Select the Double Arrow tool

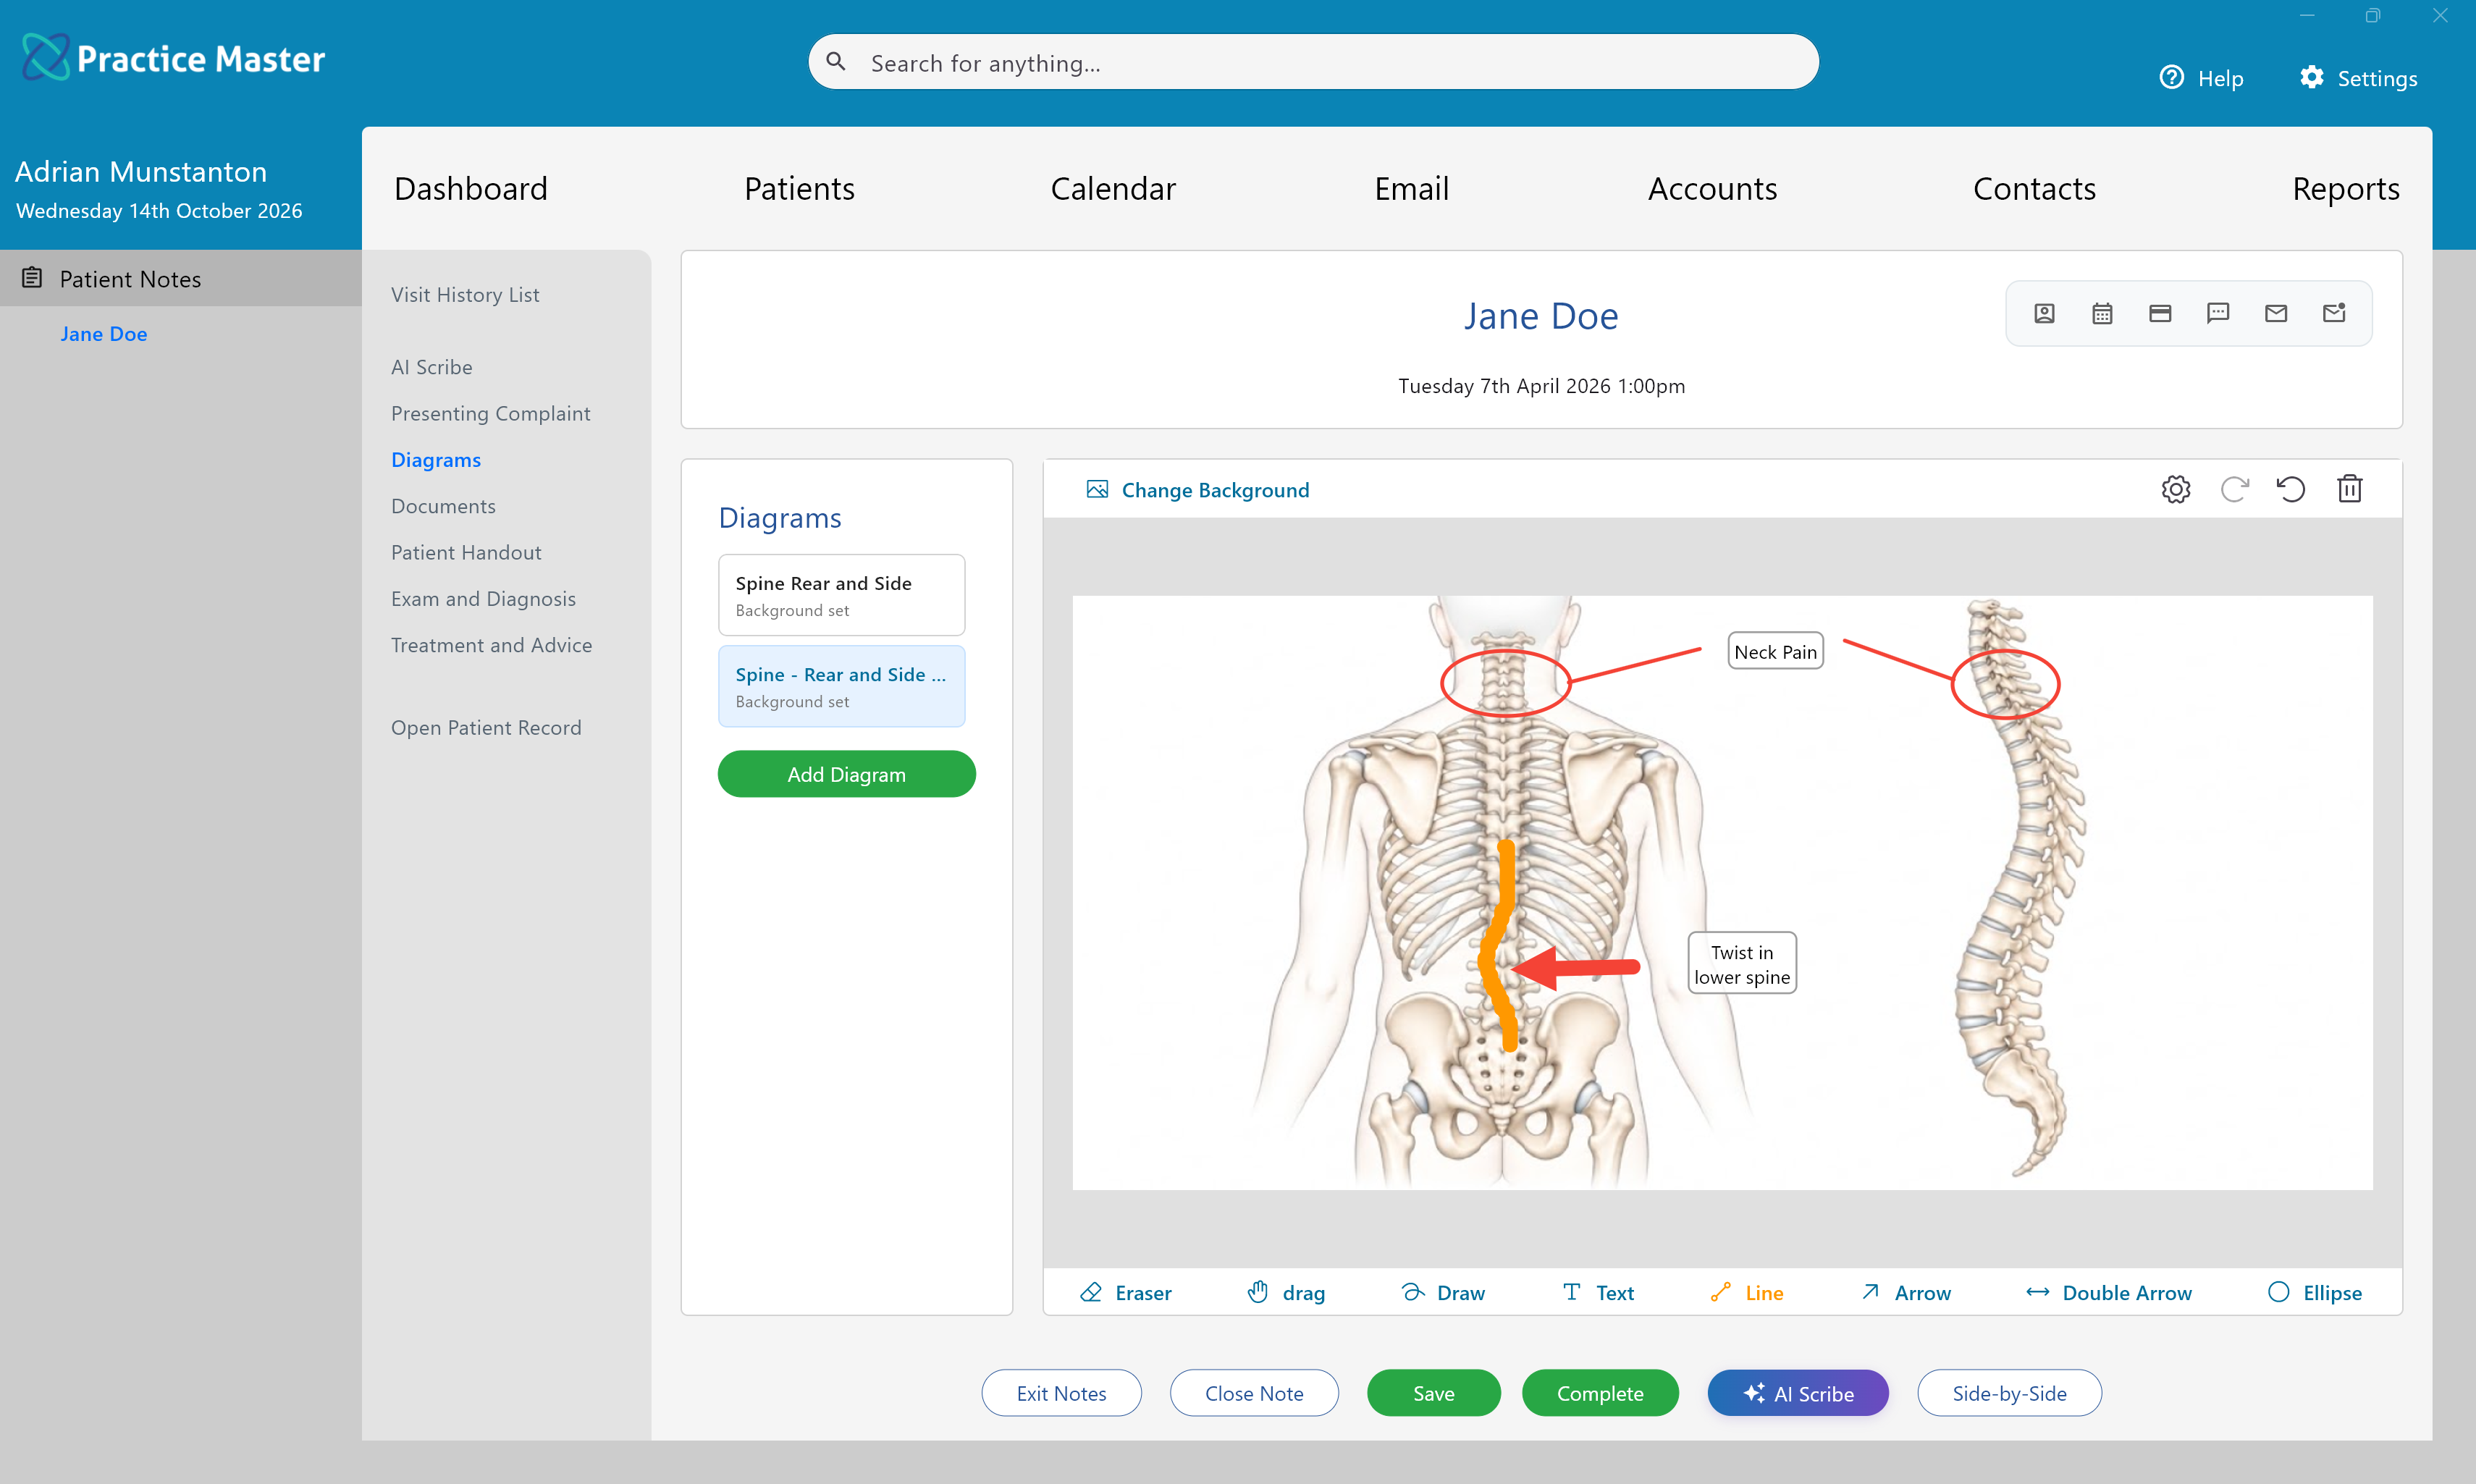[x=2108, y=1292]
